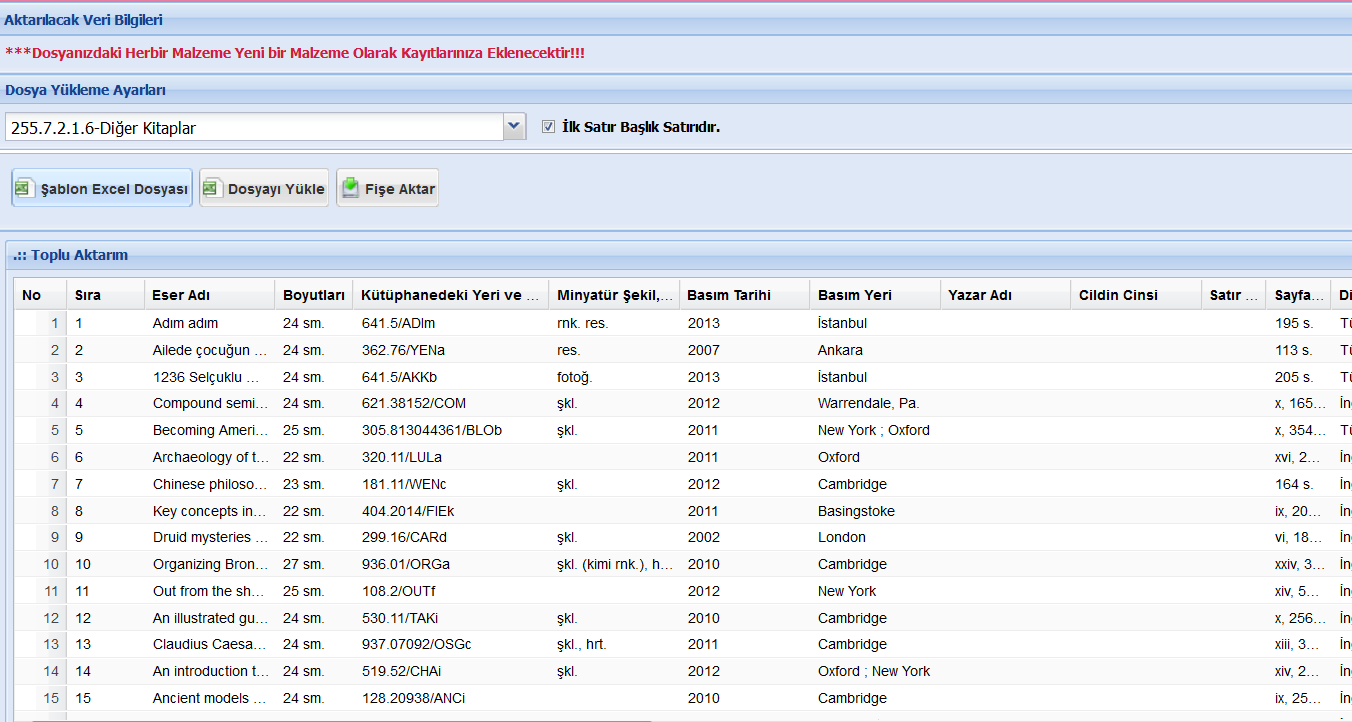
Task: Click call number 936.01/ORGa
Action: 405,564
